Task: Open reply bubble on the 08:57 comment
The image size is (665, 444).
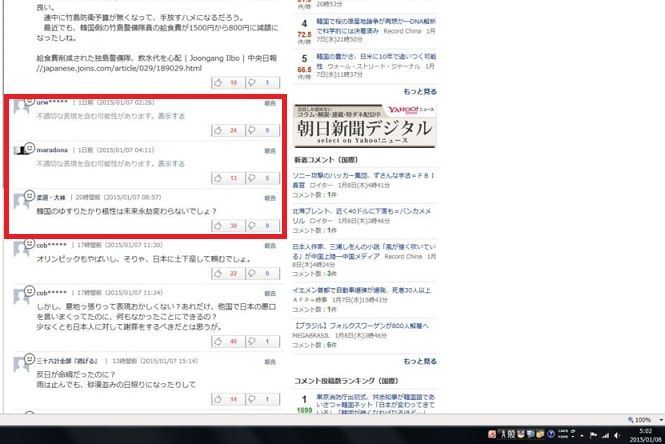Action: pos(263,226)
